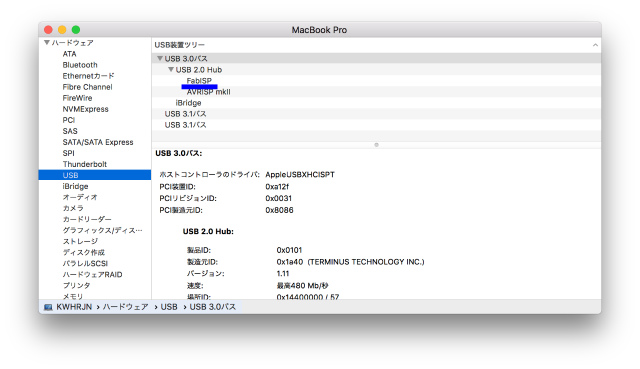This screenshot has width=640, height=369.
Task: Select SATA/SATA Express entry
Action: click(98, 142)
